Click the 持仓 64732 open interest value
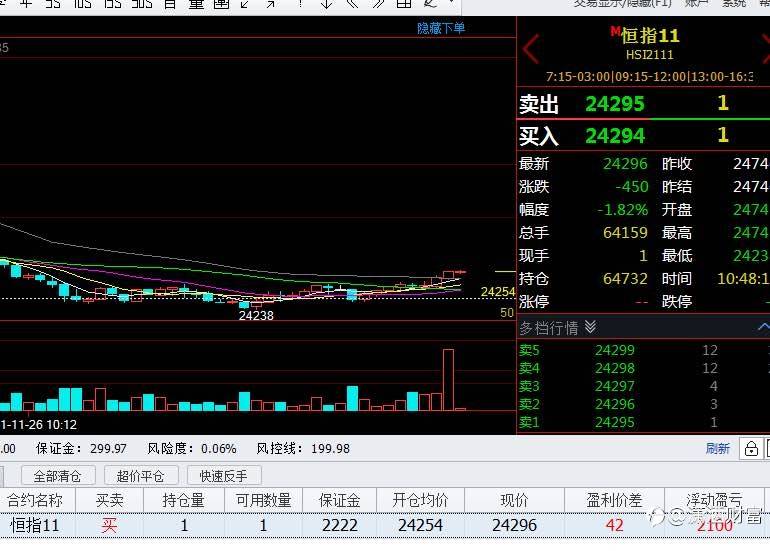Viewport: 770px width, 551px height. coord(625,278)
